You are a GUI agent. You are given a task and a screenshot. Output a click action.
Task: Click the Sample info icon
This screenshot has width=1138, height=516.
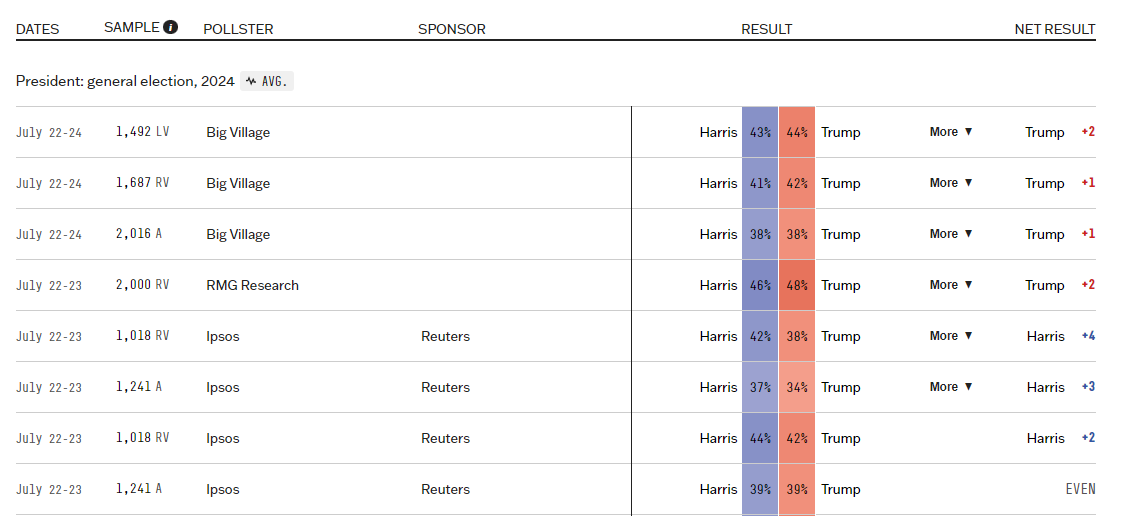coord(171,28)
